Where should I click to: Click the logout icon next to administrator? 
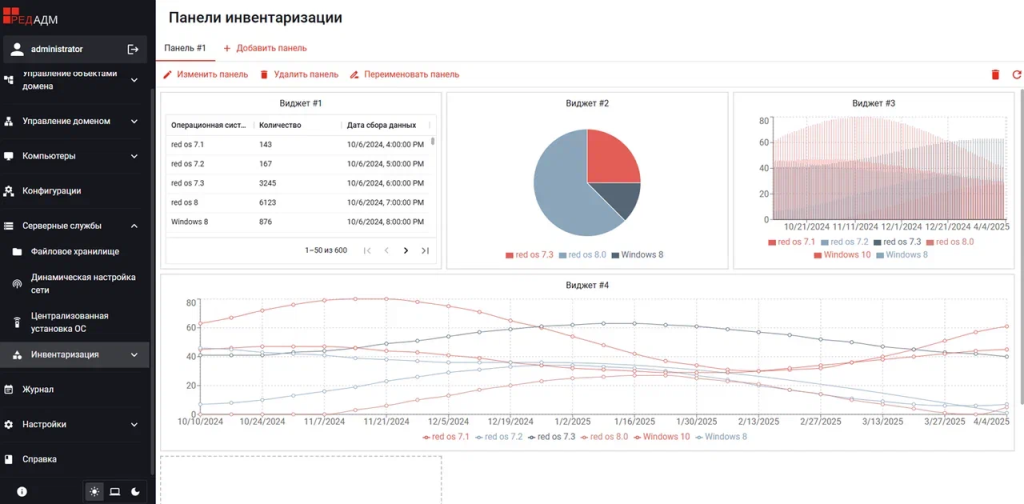[x=133, y=49]
